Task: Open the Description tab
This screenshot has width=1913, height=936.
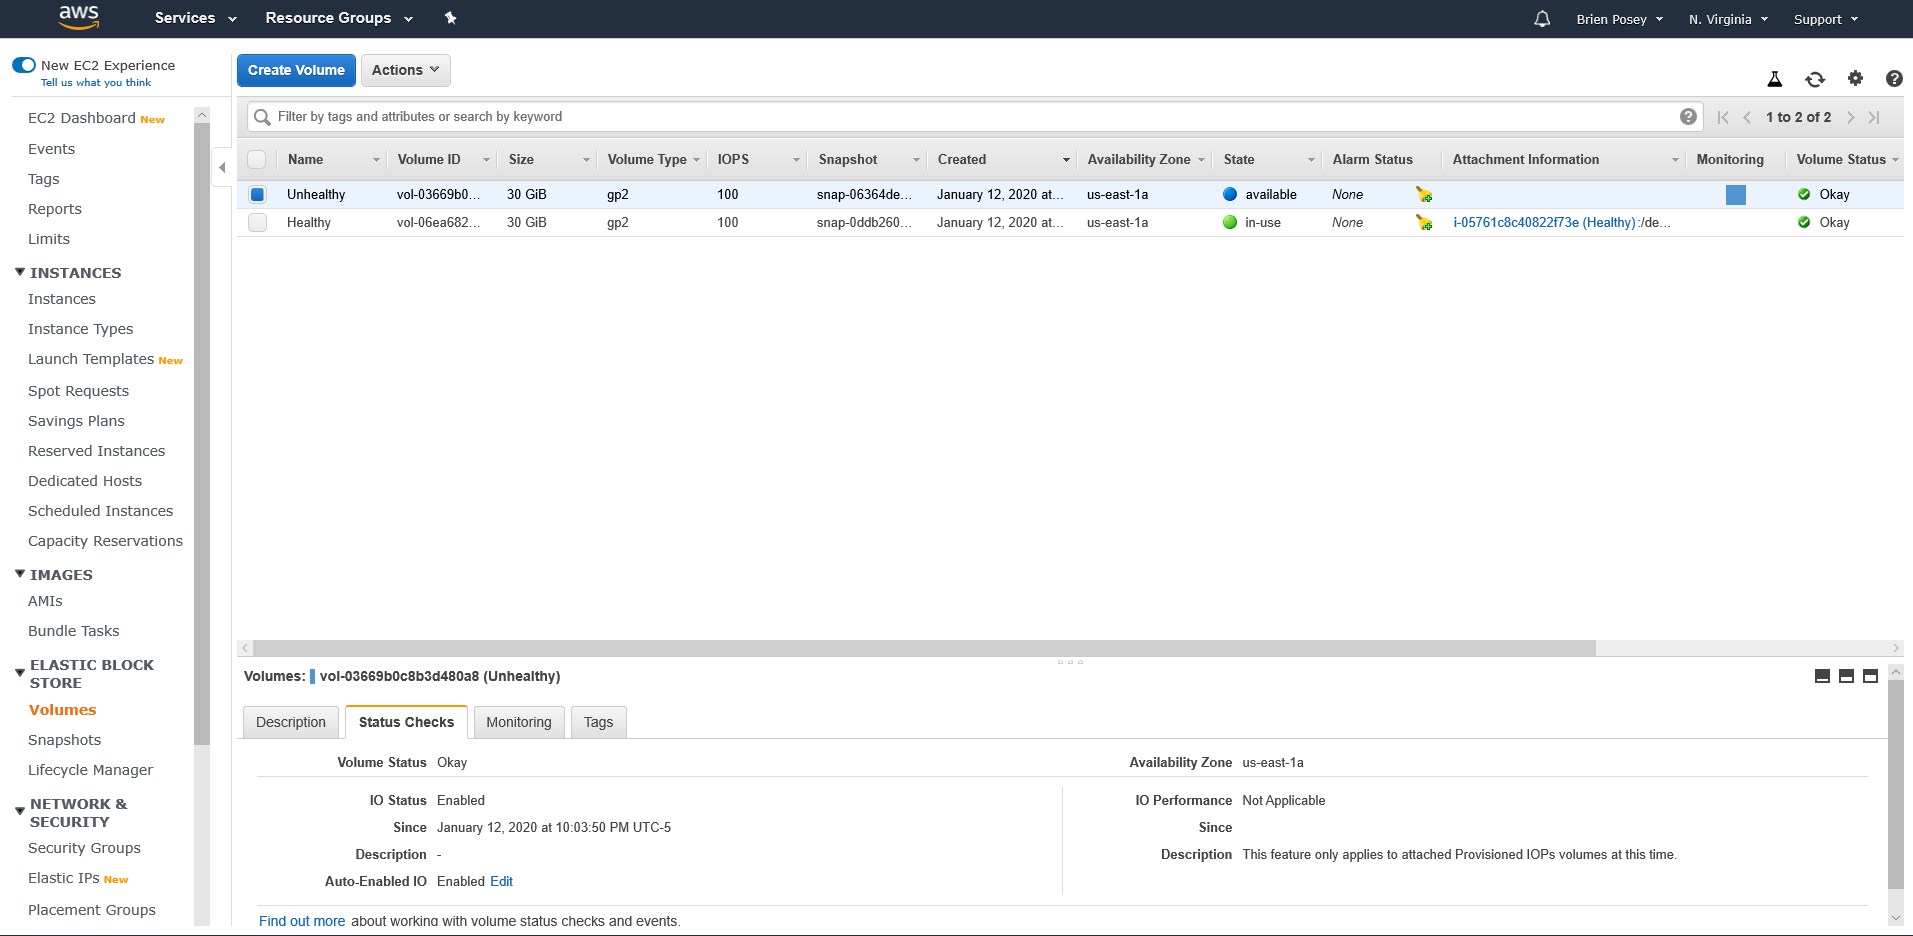Action: (291, 722)
